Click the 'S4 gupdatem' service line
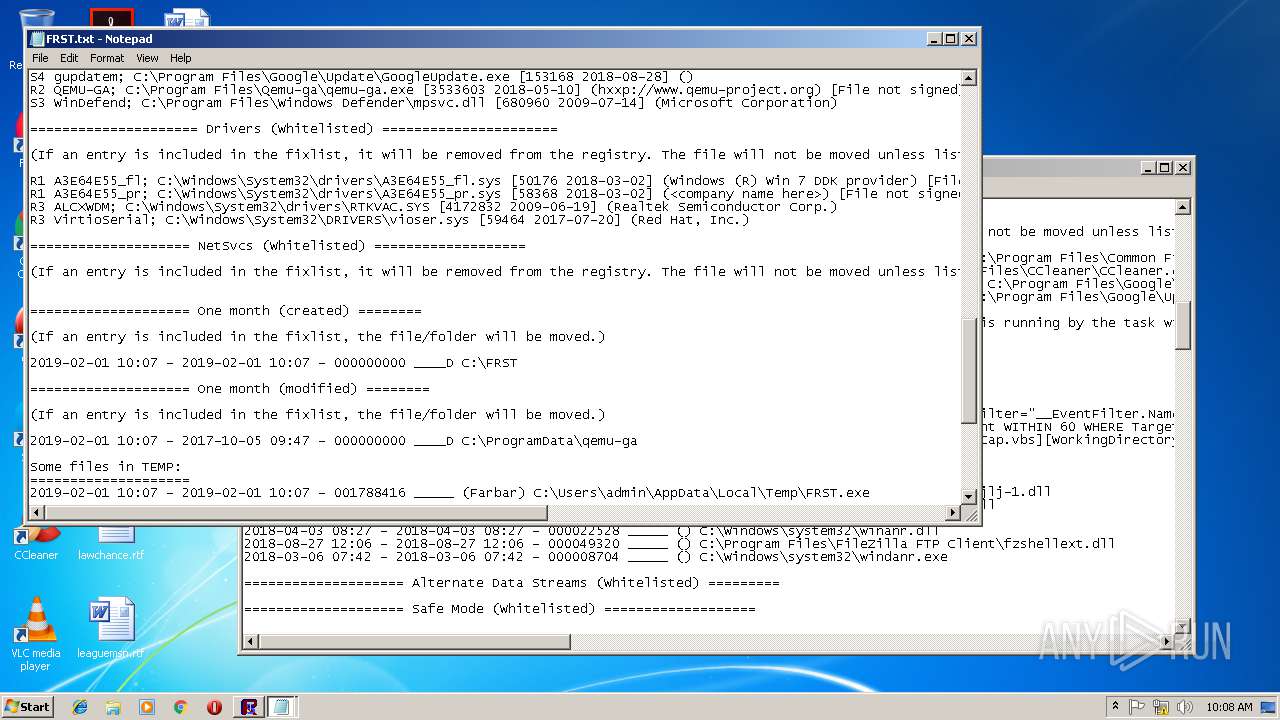 pyautogui.click(x=361, y=76)
